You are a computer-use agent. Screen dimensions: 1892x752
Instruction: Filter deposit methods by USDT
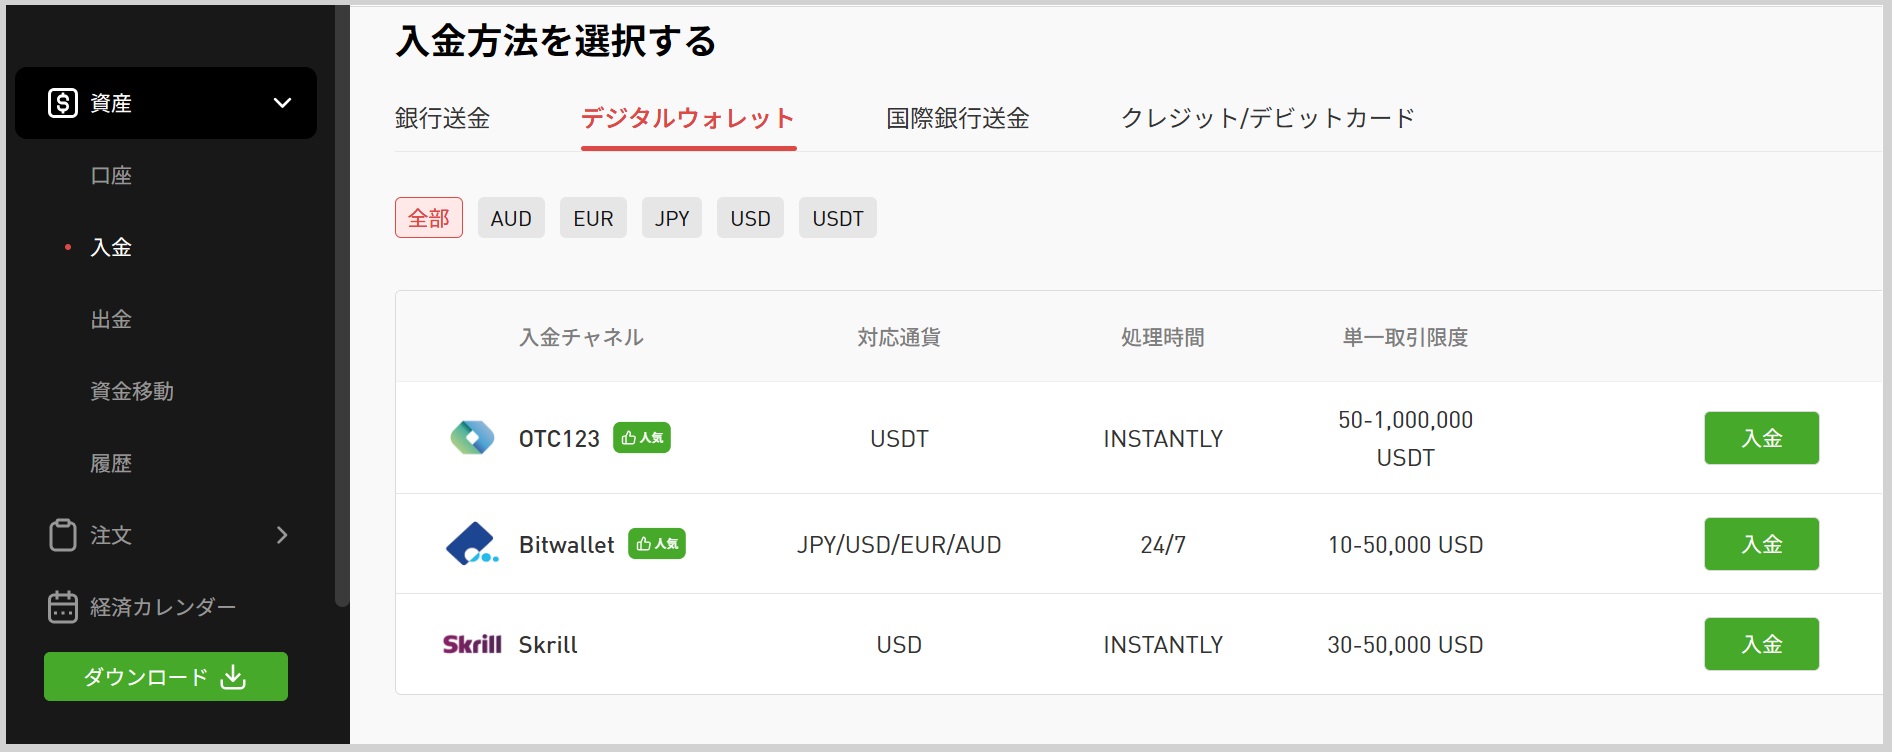tap(837, 218)
